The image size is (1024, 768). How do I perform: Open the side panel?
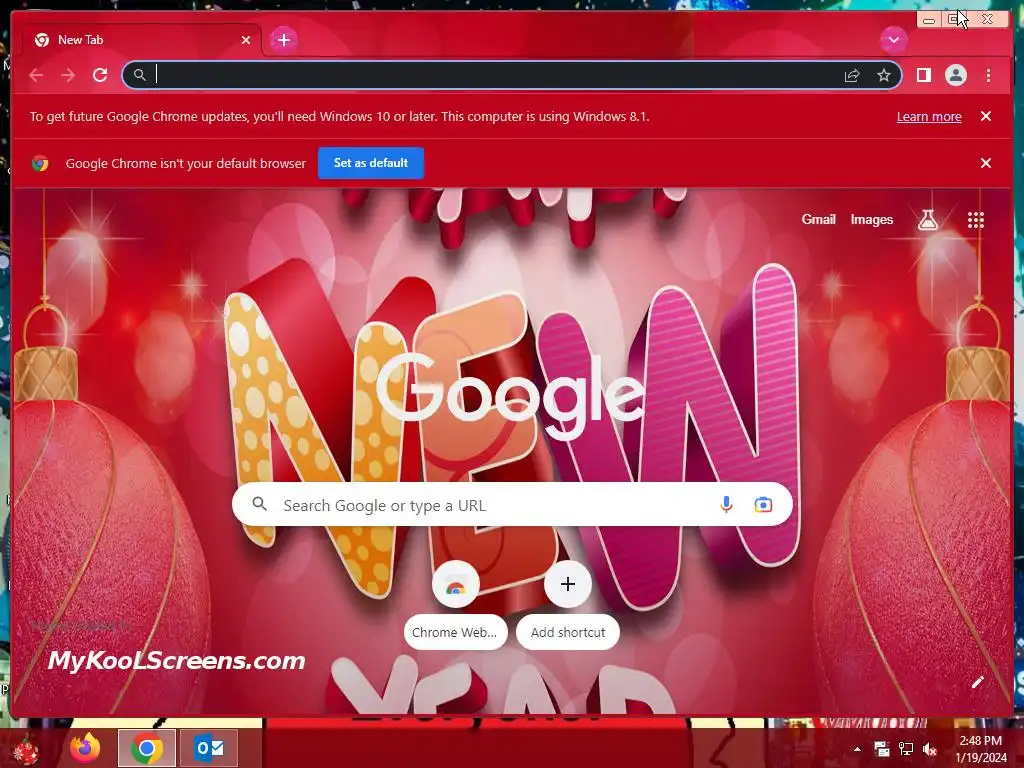click(923, 75)
